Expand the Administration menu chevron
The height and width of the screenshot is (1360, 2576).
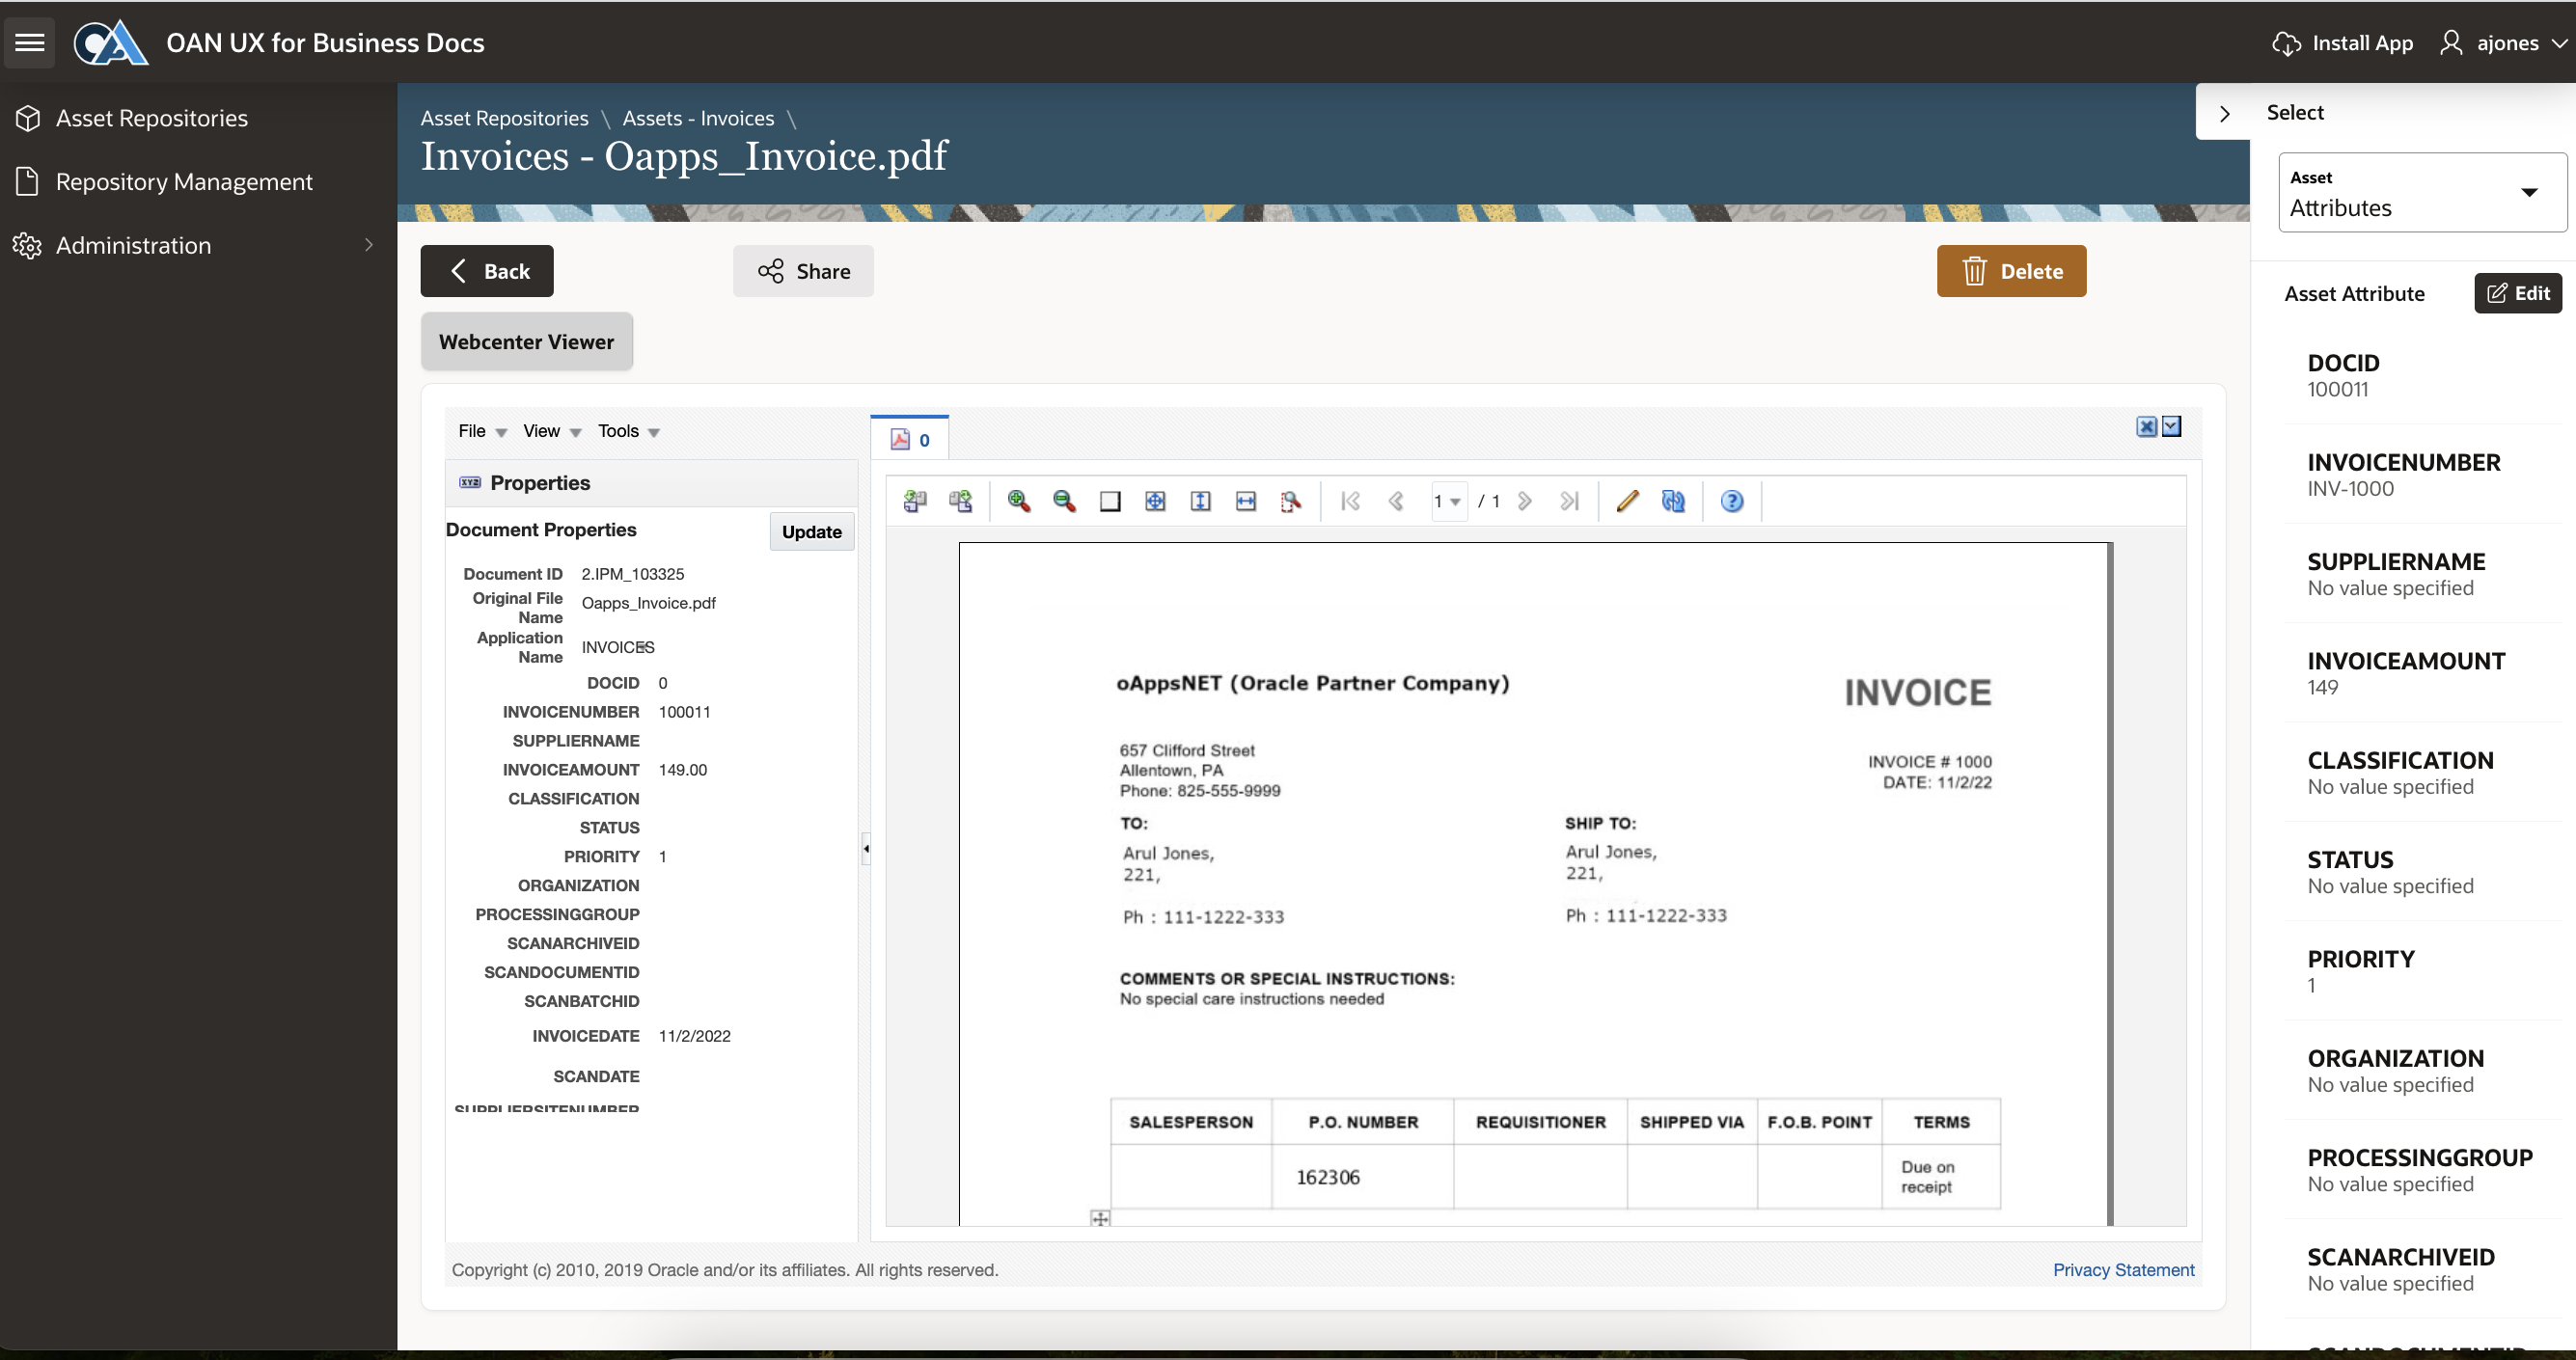(x=369, y=245)
